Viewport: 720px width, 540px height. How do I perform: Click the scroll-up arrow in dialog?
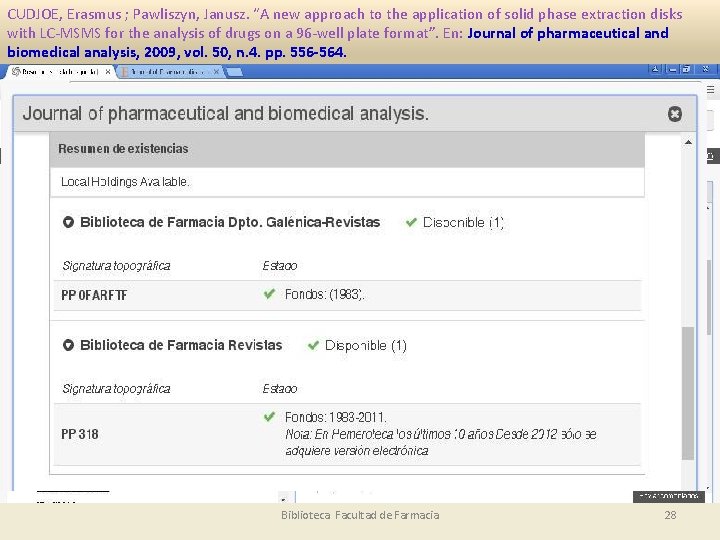(x=688, y=142)
